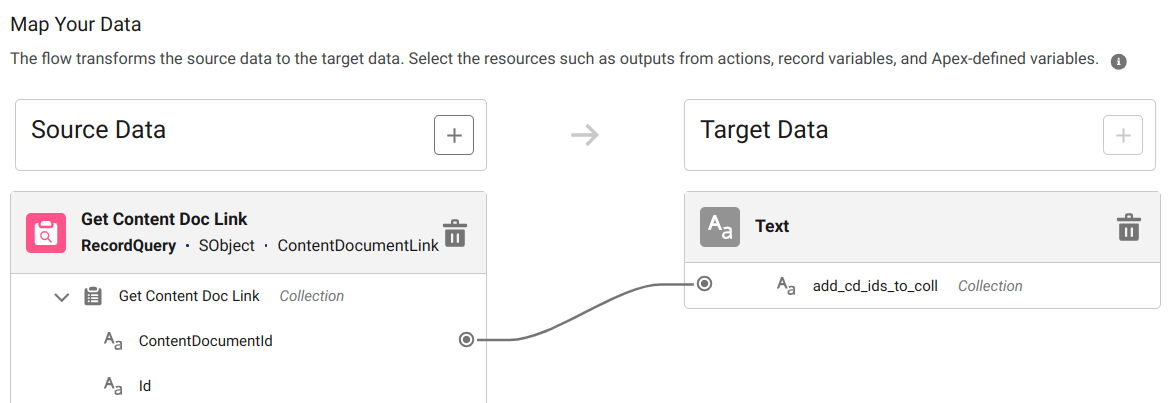The width and height of the screenshot is (1170, 403).
Task: Click the Get Content Doc Link header title
Action: click(x=164, y=219)
